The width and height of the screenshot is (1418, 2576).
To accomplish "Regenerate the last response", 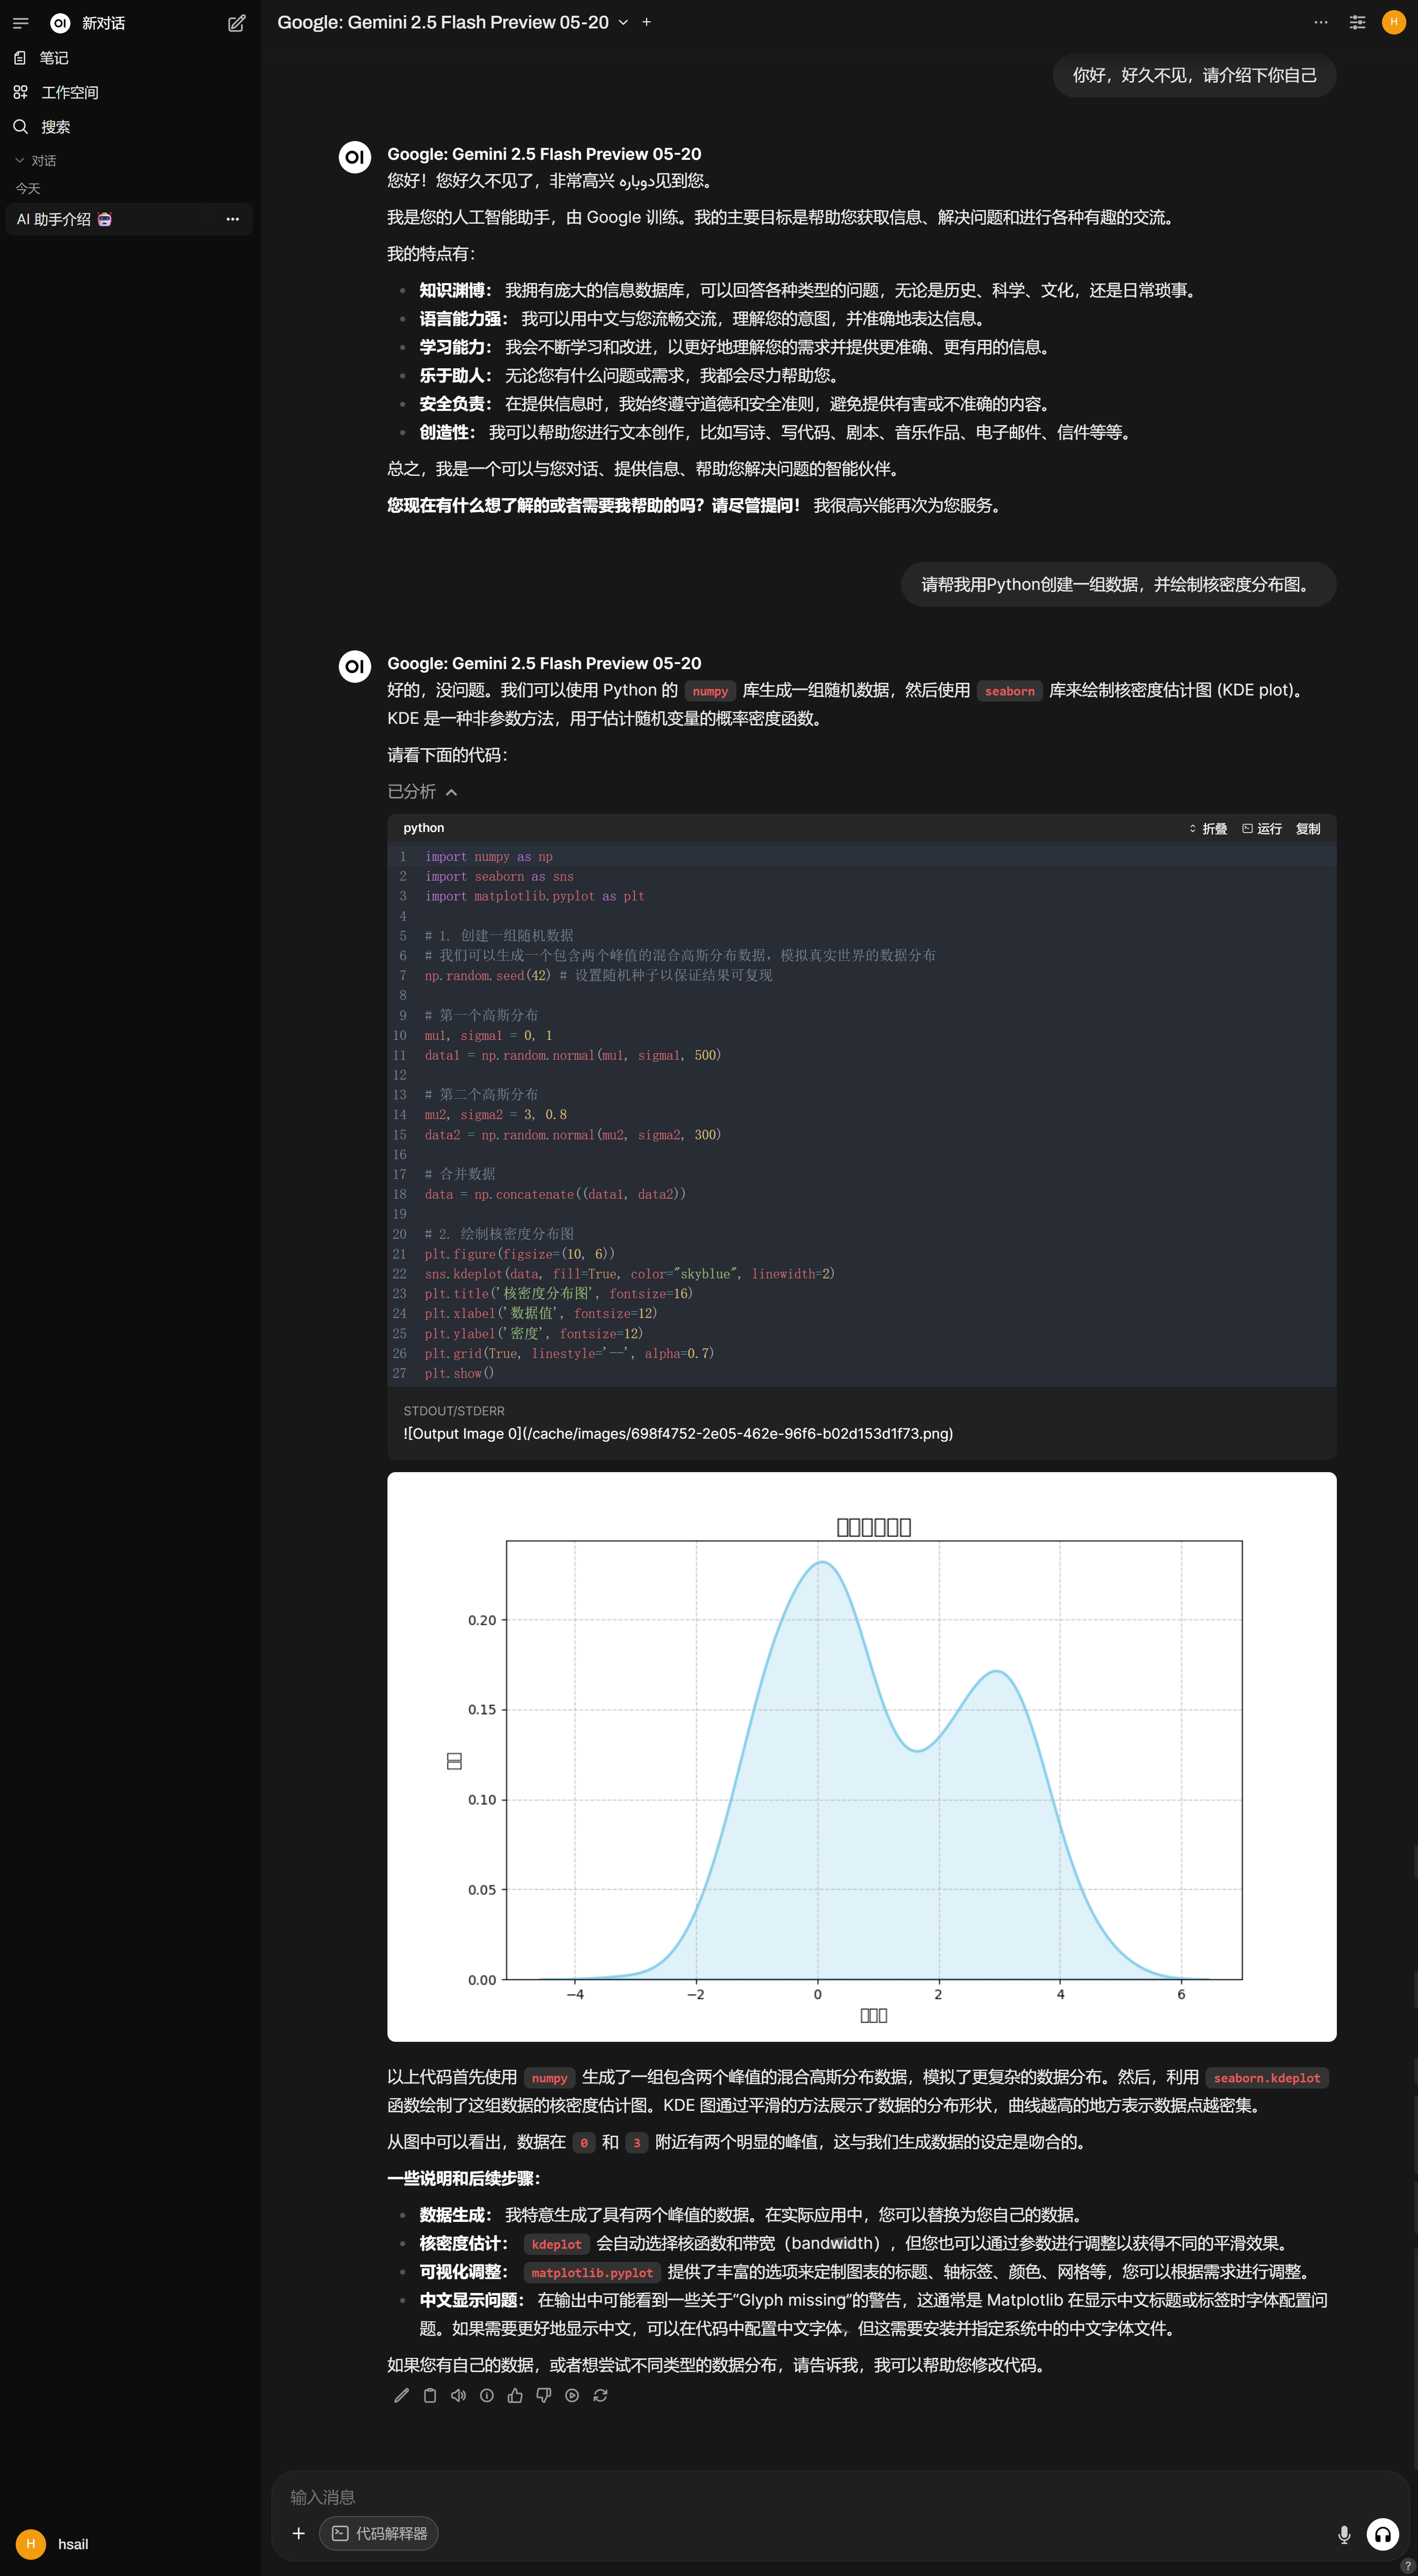I will [600, 2395].
